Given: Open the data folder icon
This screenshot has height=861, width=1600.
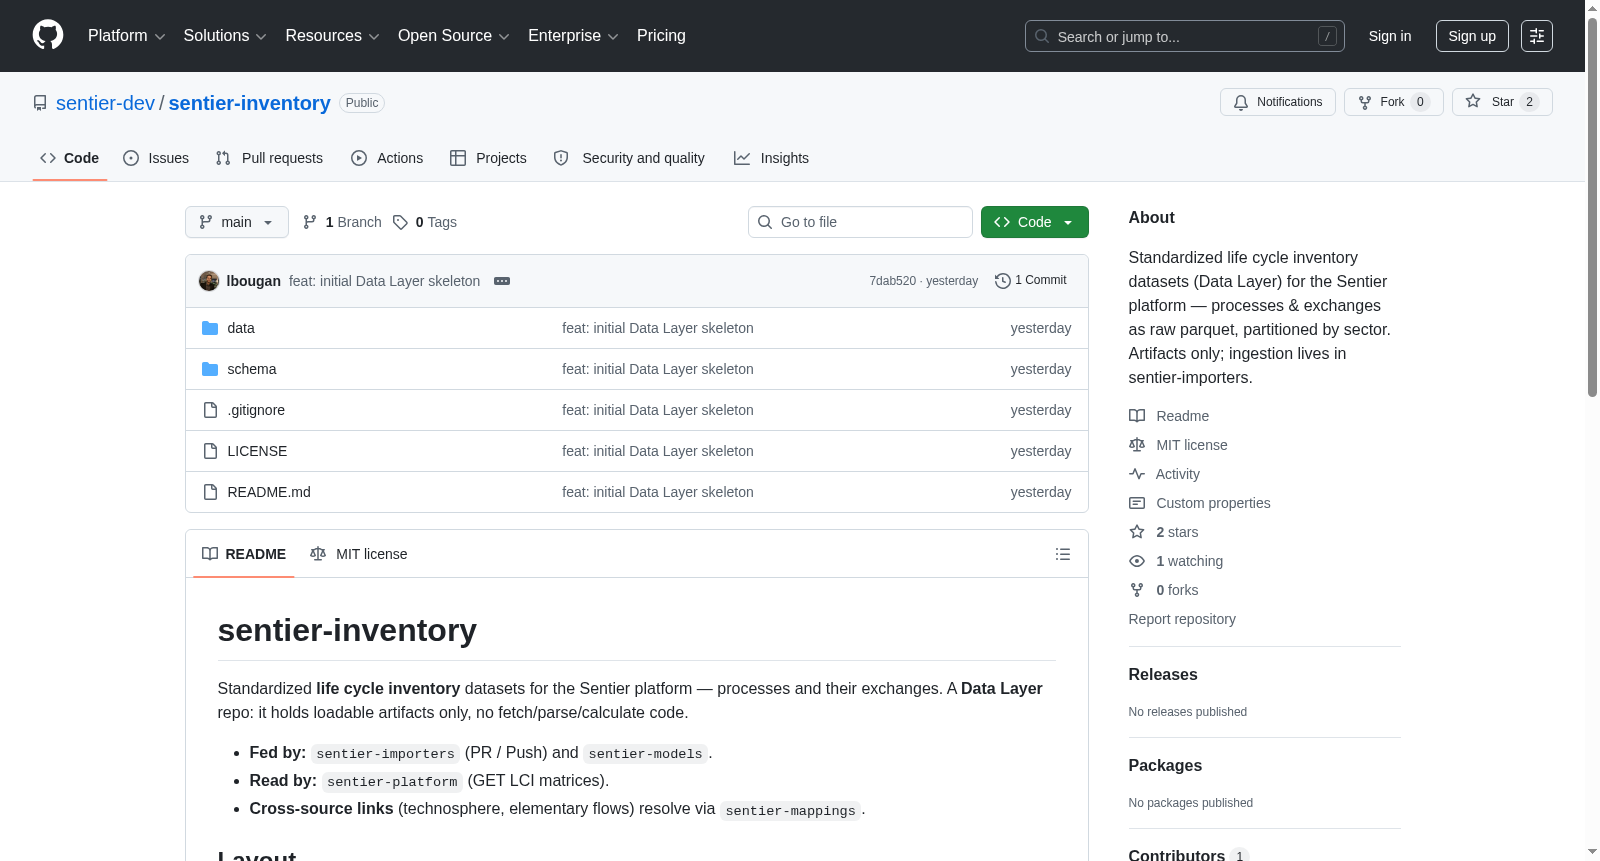Looking at the screenshot, I should tap(210, 328).
